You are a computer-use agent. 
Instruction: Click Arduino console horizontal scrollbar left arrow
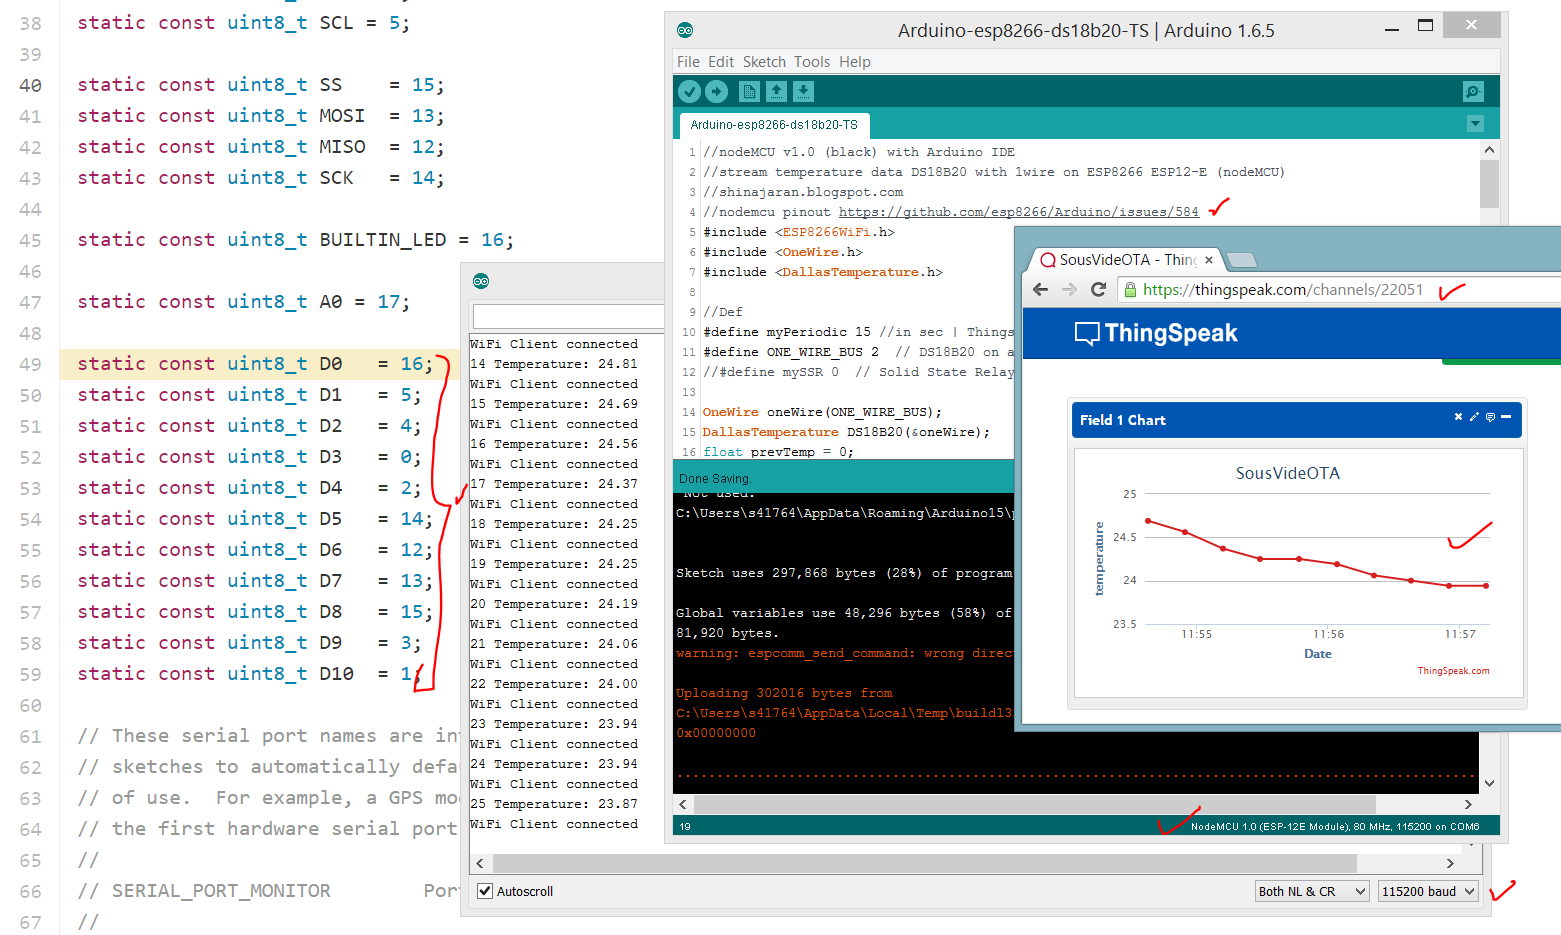point(683,804)
